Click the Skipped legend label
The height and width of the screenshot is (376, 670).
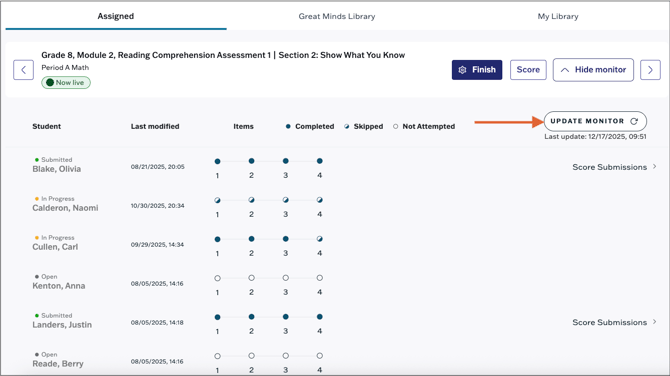[368, 126]
